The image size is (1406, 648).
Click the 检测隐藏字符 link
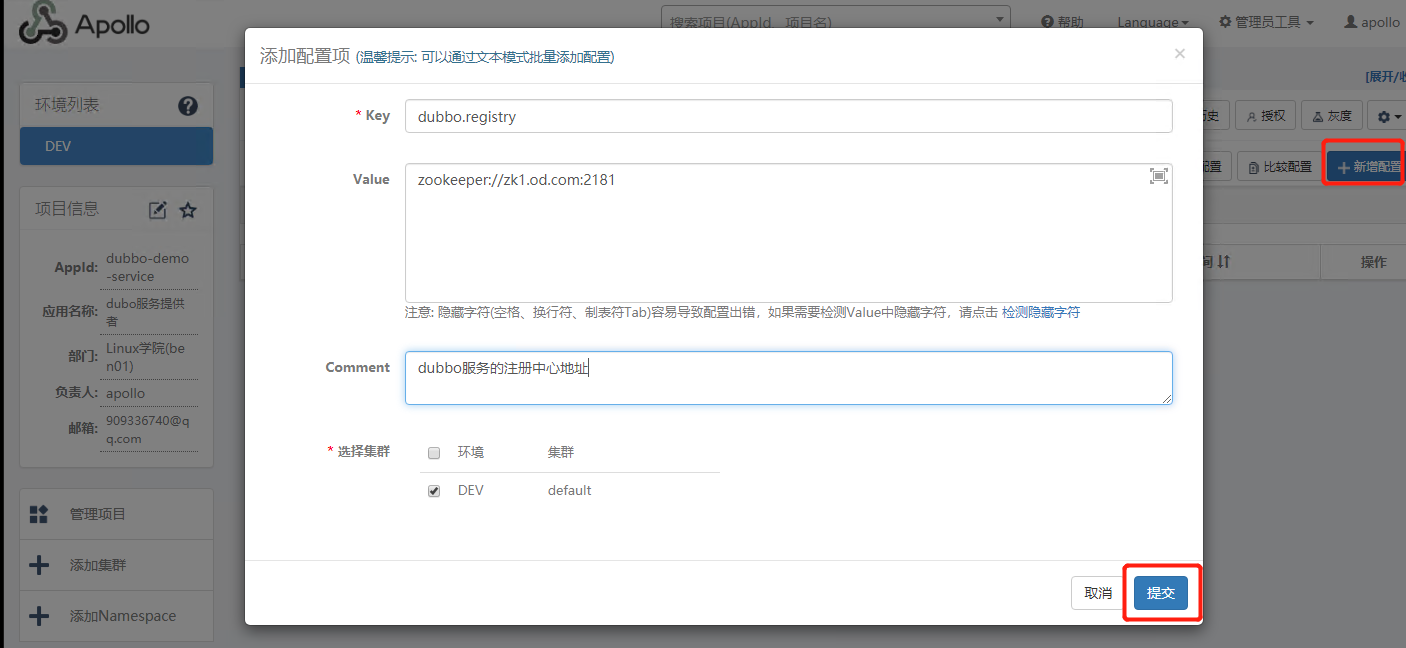coord(1040,312)
